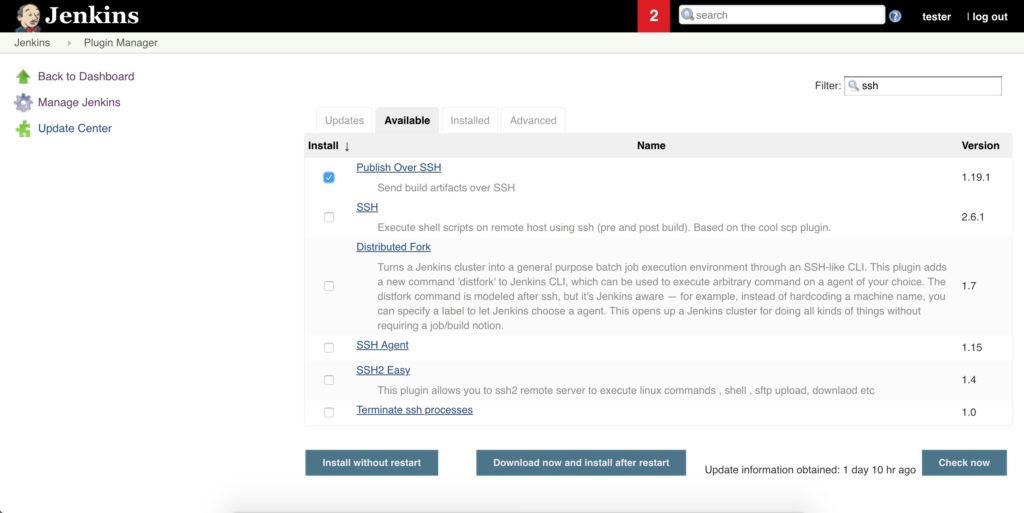Screen dimensions: 1024x513
Task: Click the 'Filter:' label
Action: pos(827,86)
